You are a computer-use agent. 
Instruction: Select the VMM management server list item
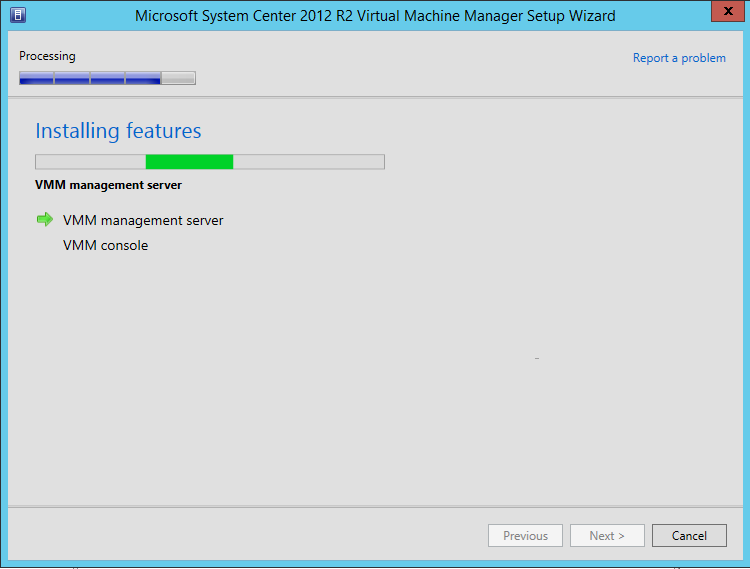(x=143, y=220)
